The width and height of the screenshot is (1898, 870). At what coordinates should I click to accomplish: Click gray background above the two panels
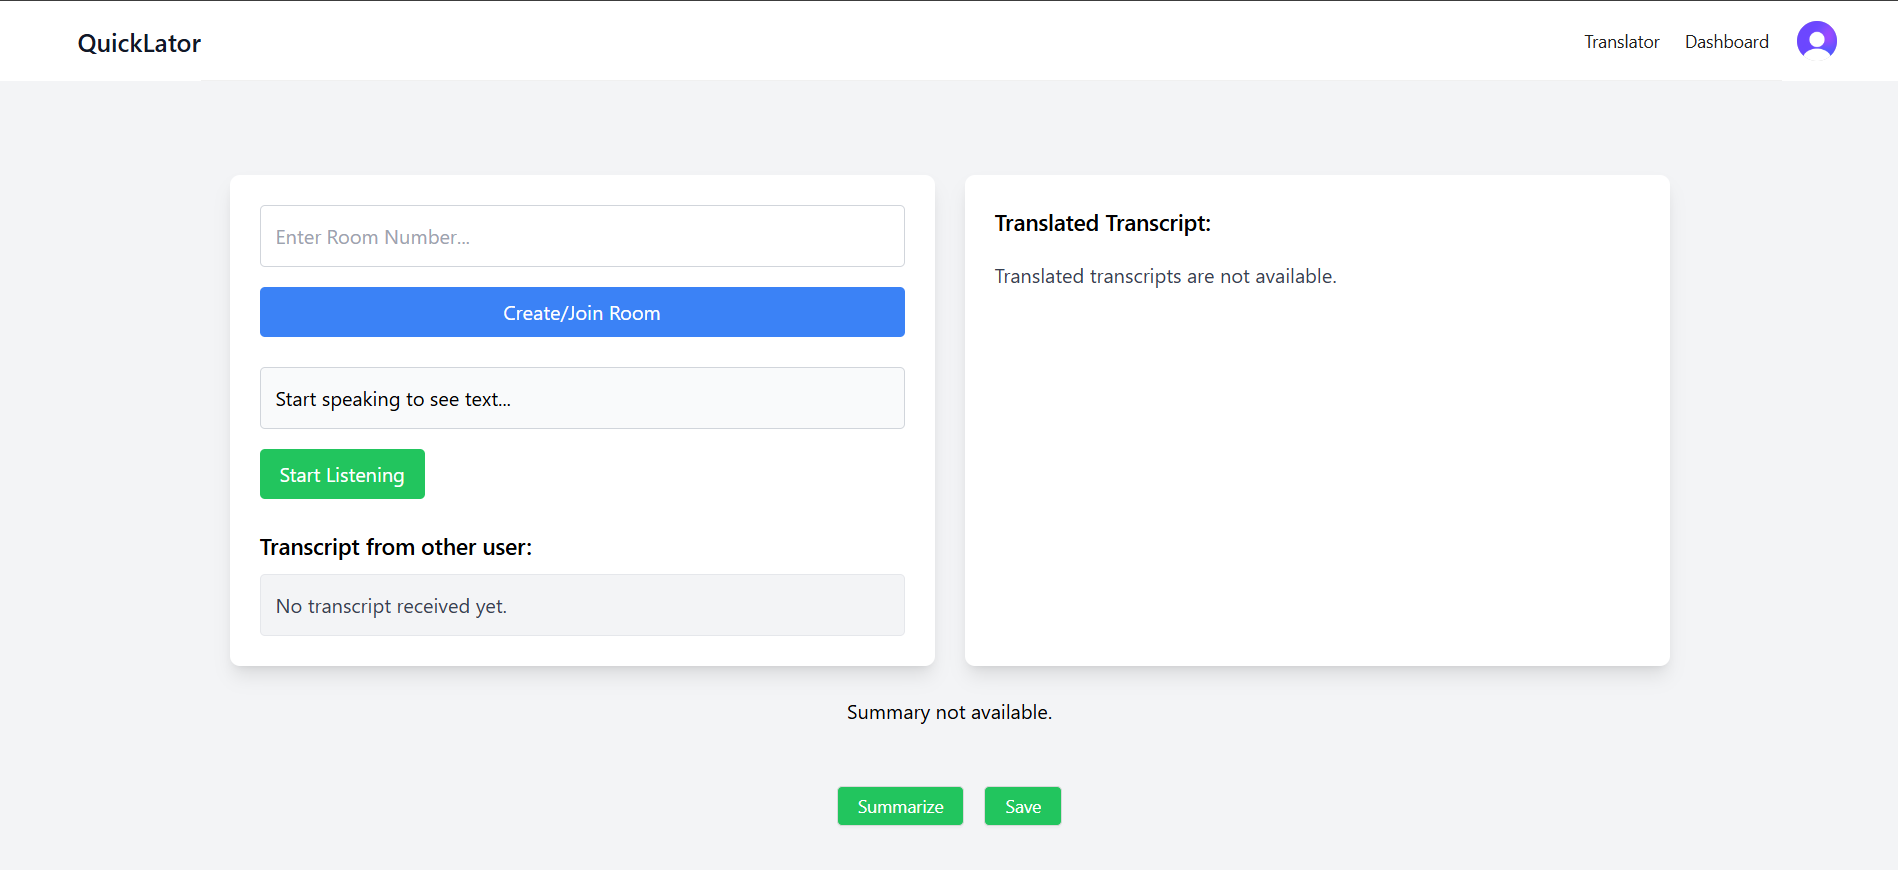coord(949,128)
